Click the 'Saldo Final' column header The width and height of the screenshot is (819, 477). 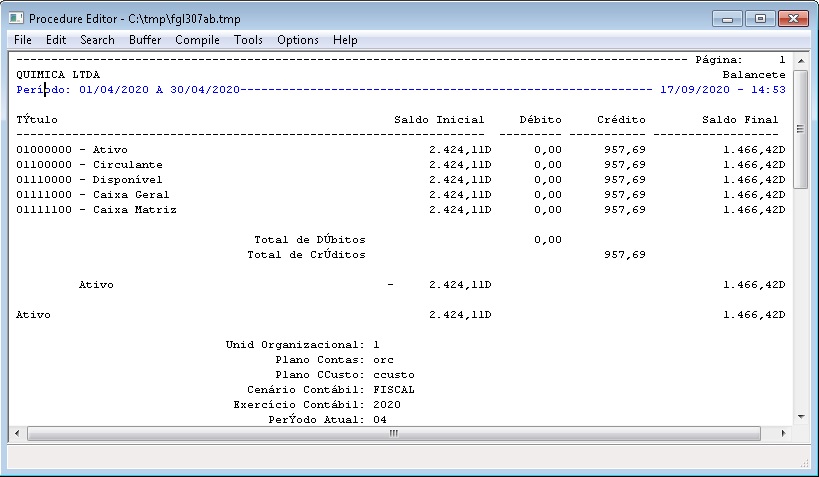tap(740, 120)
